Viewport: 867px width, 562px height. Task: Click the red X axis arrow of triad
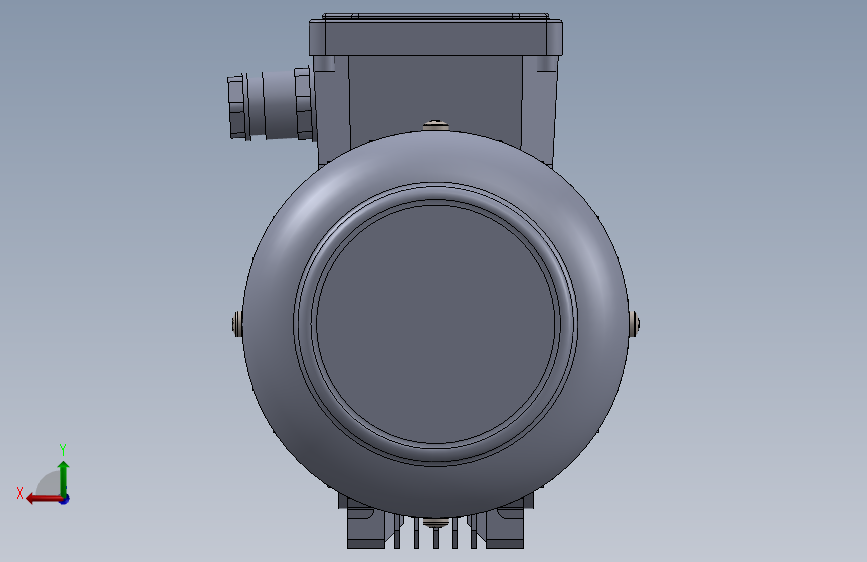[43, 499]
